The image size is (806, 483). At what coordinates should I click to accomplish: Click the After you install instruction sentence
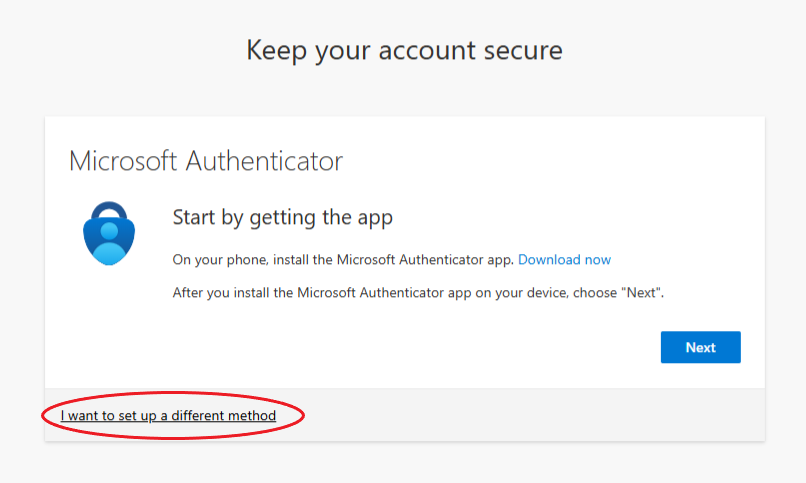[x=418, y=292]
